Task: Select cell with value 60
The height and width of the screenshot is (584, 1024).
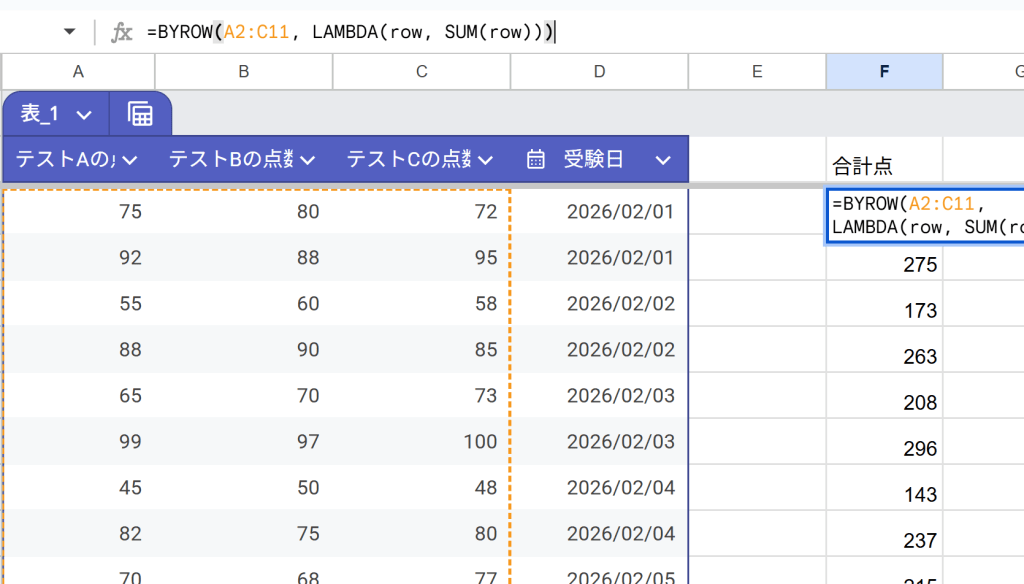Action: [x=244, y=304]
